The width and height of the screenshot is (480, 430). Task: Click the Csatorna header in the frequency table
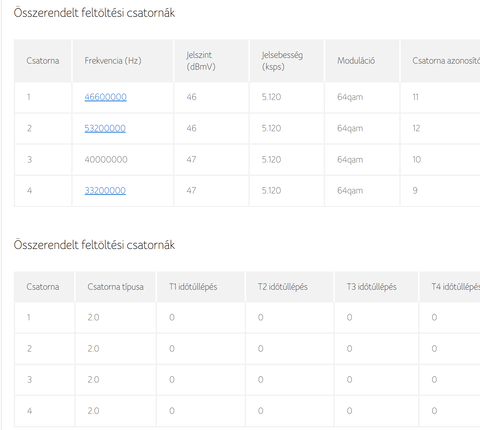[x=43, y=61]
